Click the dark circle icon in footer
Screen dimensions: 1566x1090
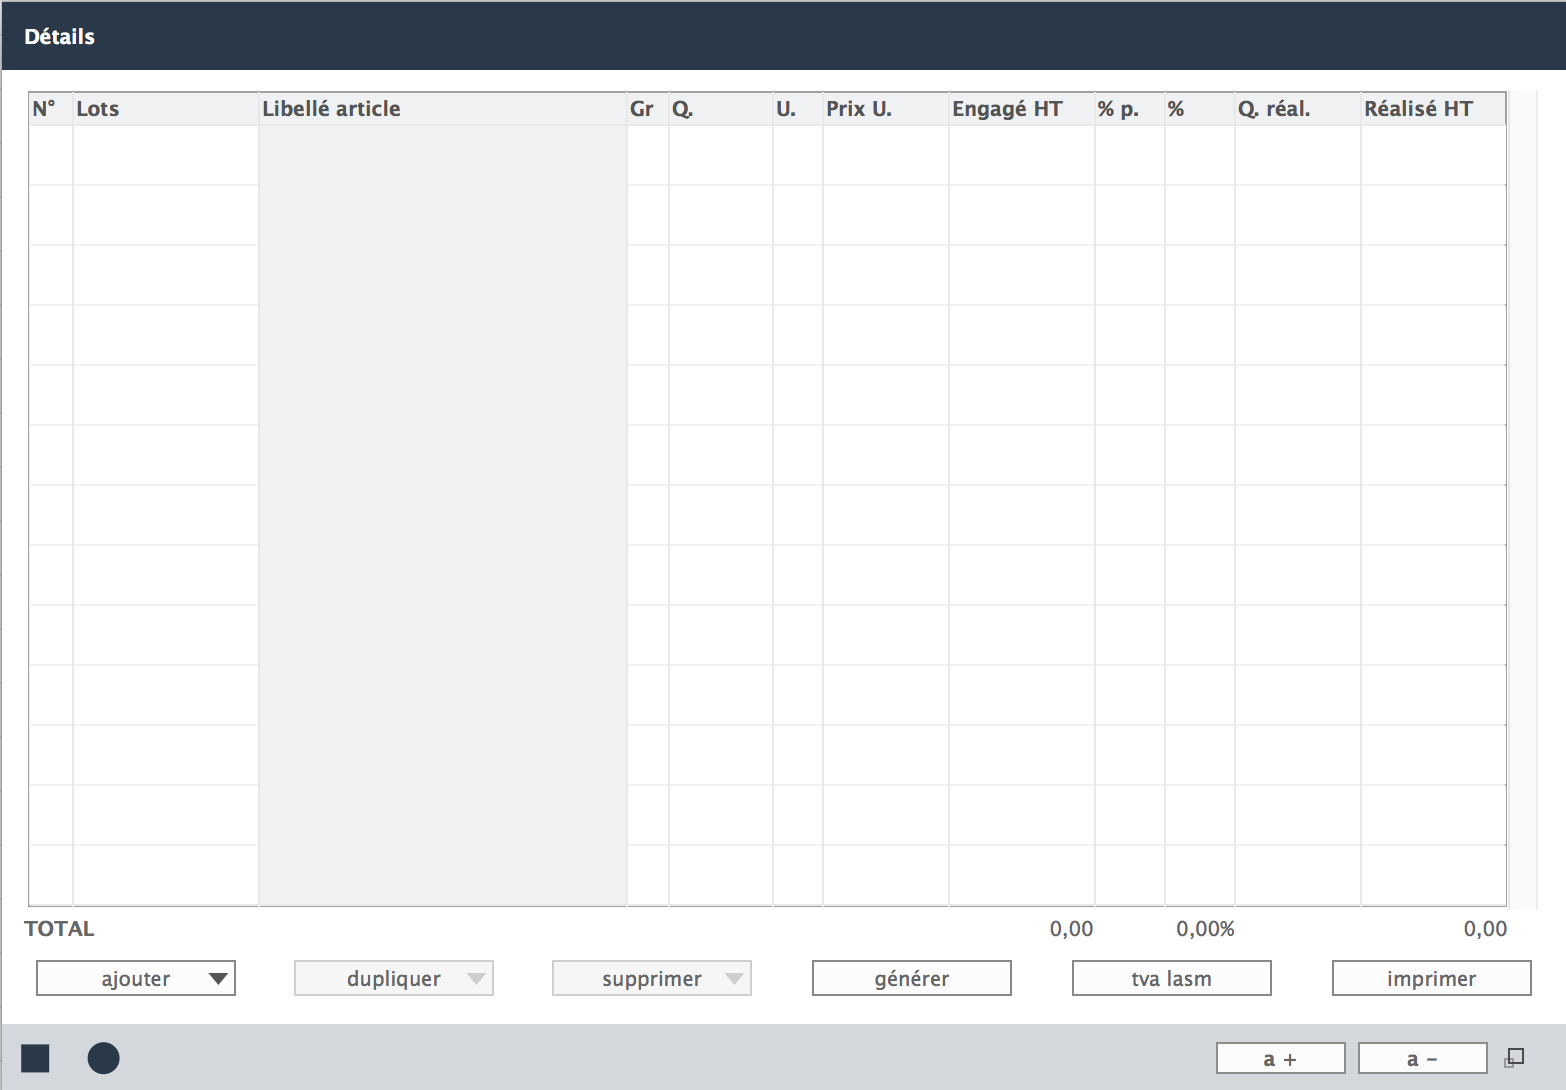pos(103,1058)
